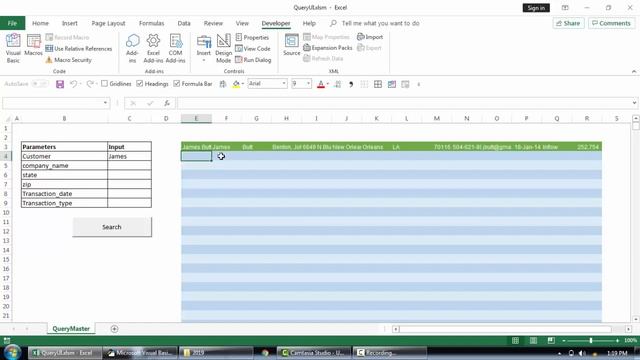
Task: Click the Insert Function fx icon
Action: pyautogui.click(x=167, y=103)
